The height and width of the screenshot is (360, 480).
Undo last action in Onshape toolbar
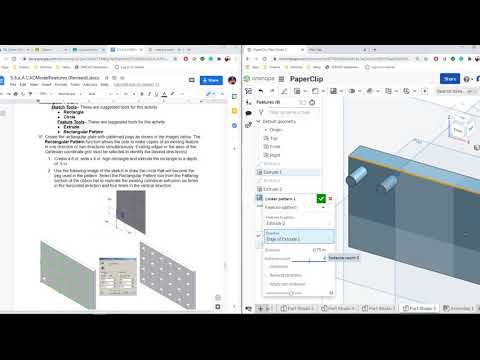point(261,91)
